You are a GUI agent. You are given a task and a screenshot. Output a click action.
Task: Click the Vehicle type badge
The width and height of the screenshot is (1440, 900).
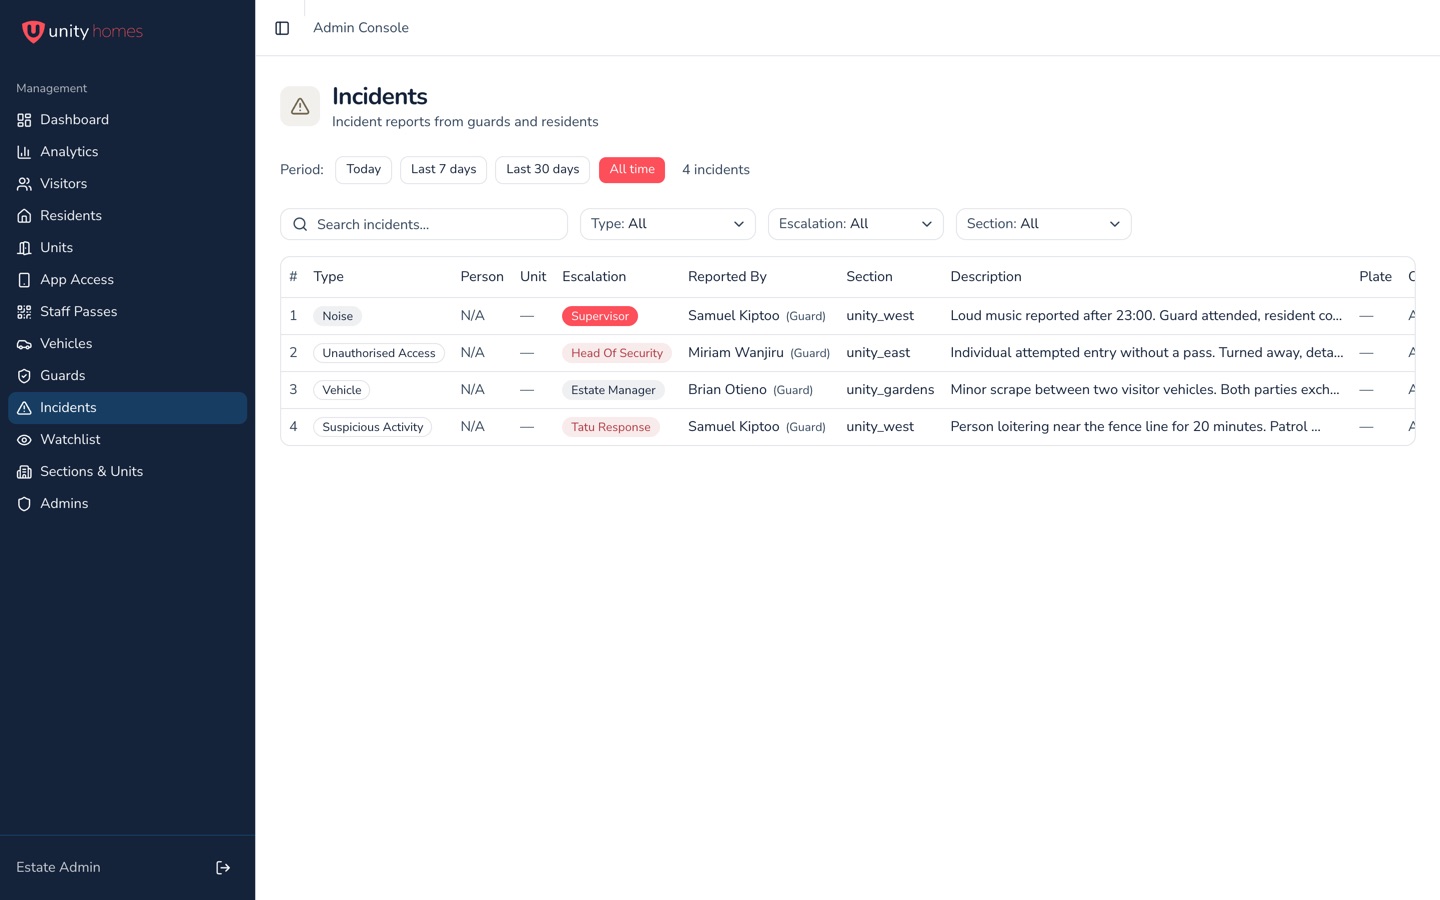tap(342, 390)
